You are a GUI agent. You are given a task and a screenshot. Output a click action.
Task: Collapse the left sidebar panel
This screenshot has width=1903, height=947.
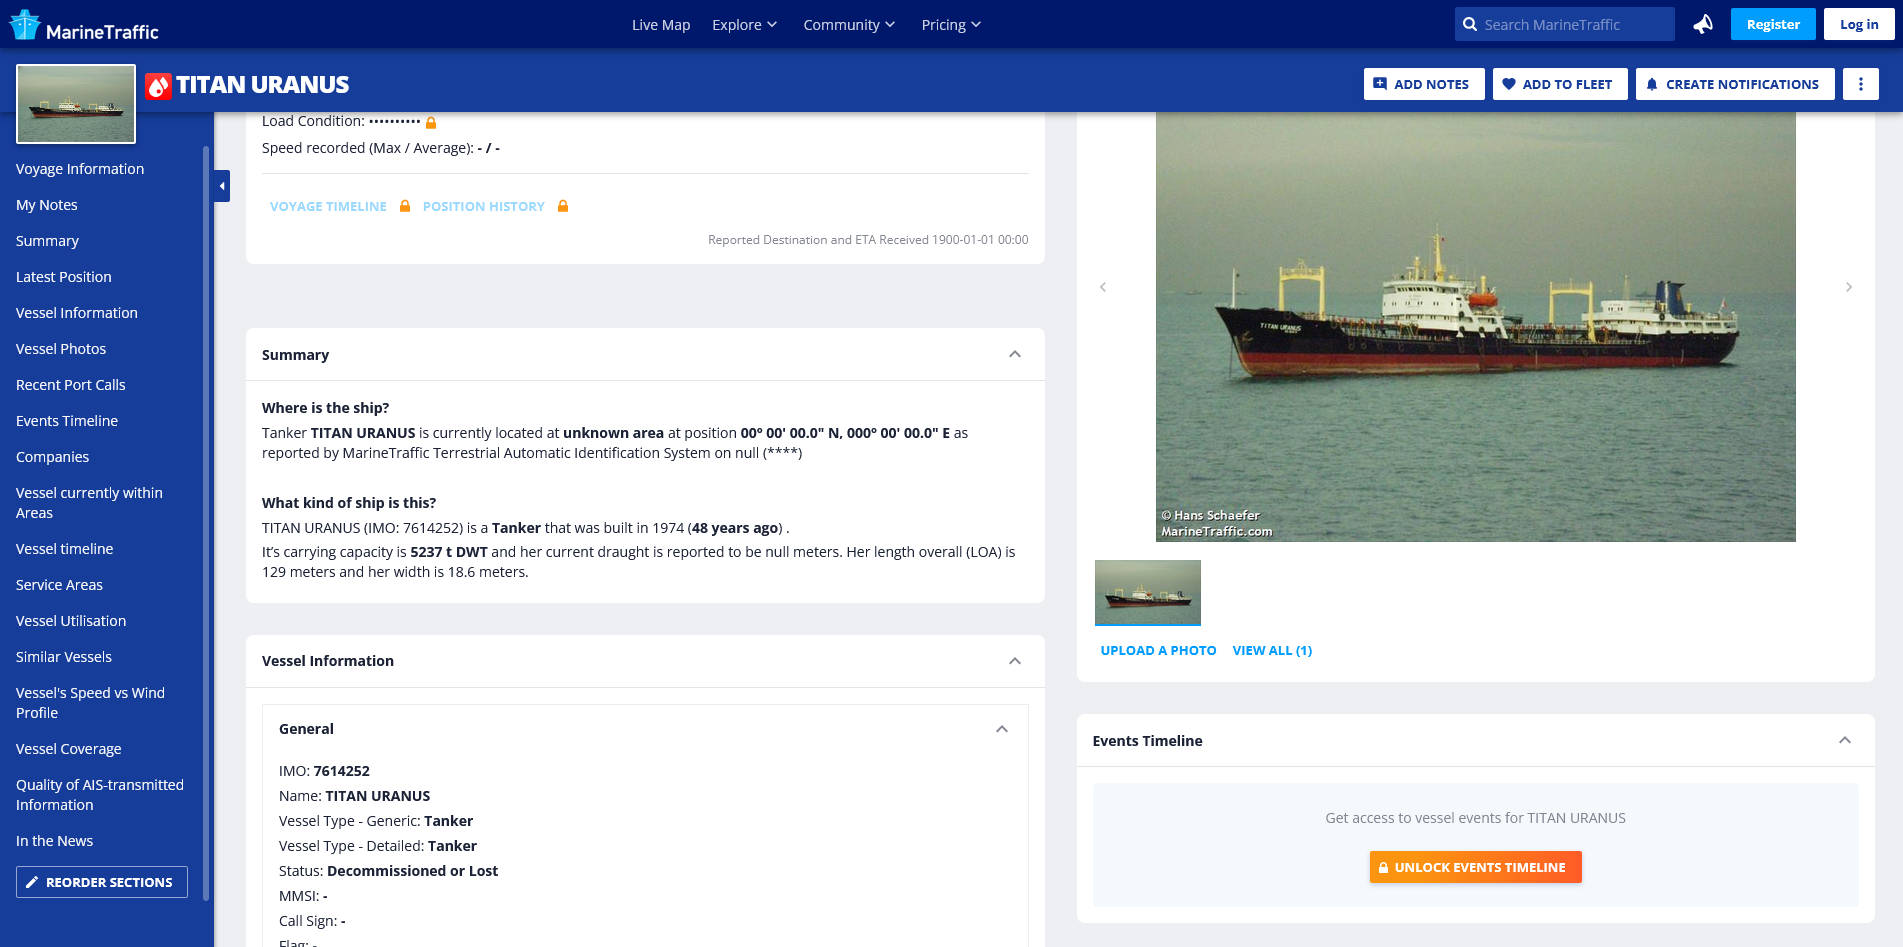pos(222,186)
